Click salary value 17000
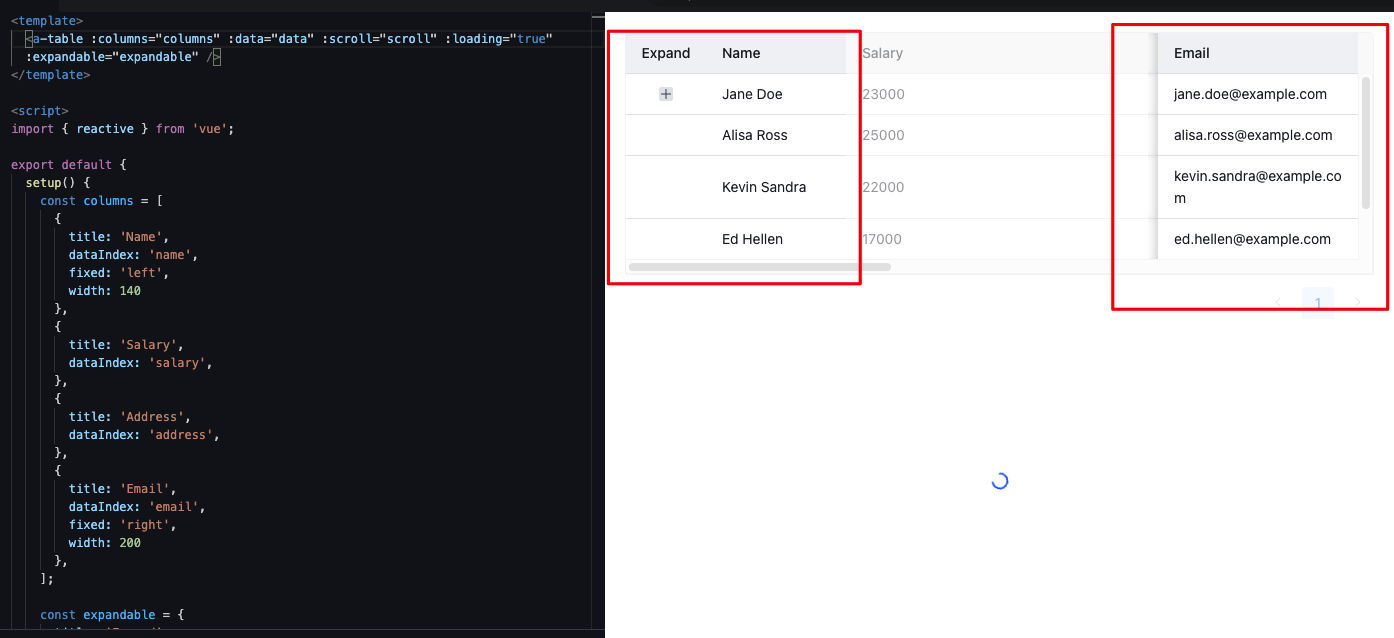Screen dimensions: 1394x638 coord(881,239)
